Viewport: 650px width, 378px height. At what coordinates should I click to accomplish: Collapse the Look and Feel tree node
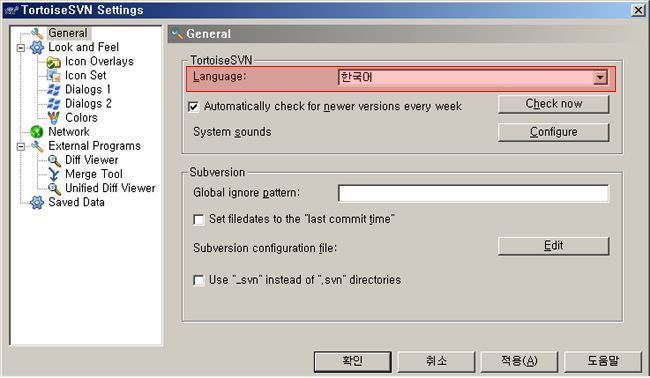click(21, 48)
